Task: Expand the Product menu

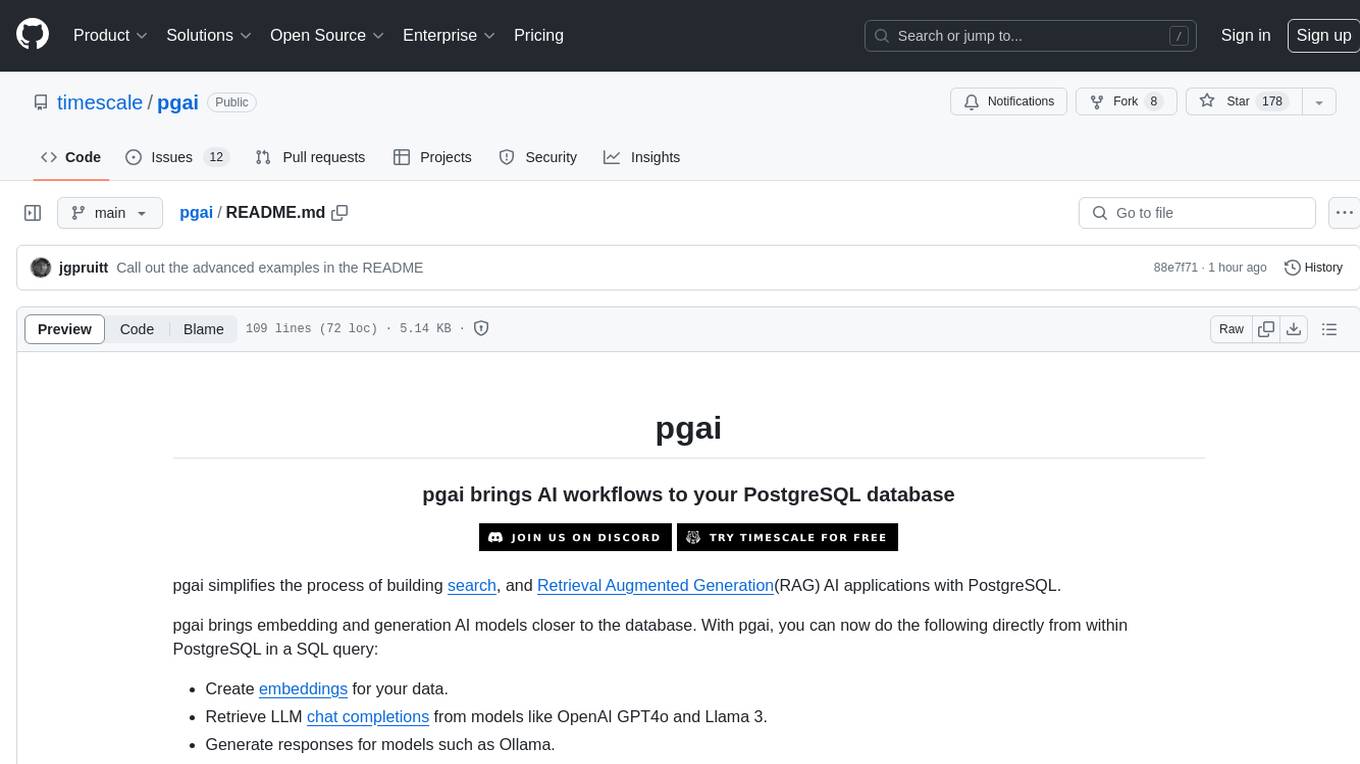Action: tap(110, 35)
